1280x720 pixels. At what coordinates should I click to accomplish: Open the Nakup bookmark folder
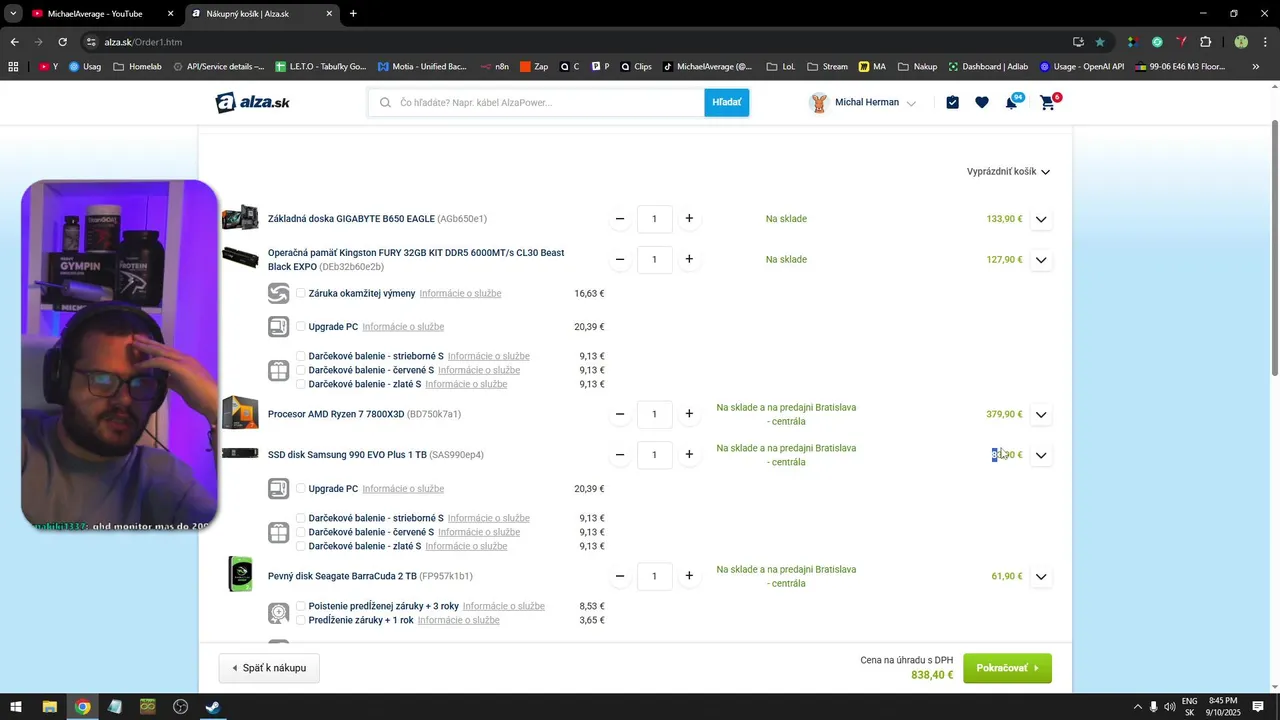[x=917, y=67]
